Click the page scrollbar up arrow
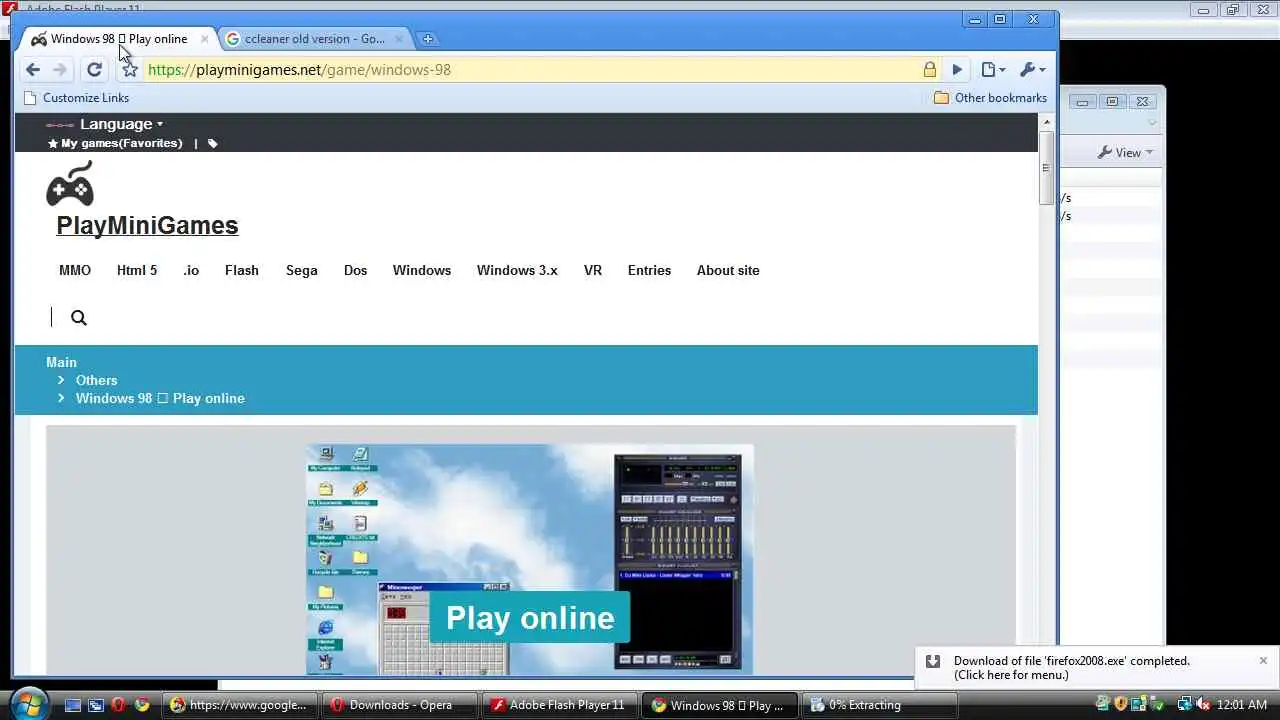Screen dimensions: 1280x720 point(1047,122)
